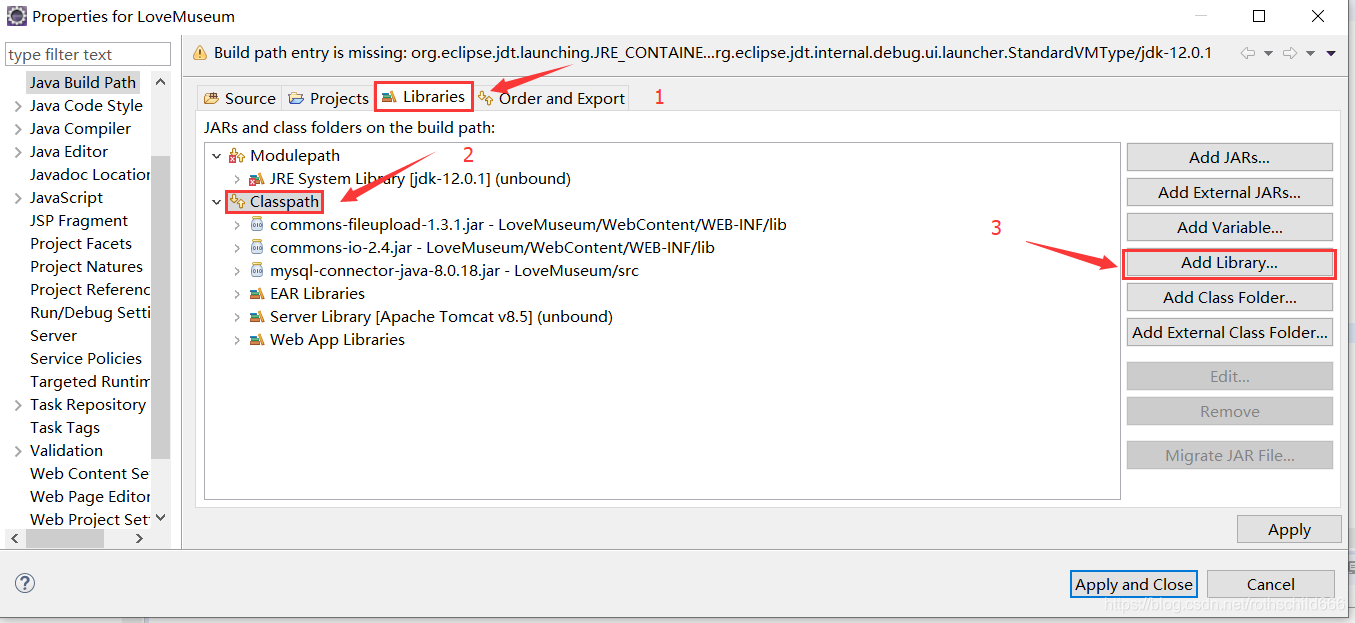Click the commons-io-2.4.jar file icon
This screenshot has height=623, width=1355.
tap(257, 248)
